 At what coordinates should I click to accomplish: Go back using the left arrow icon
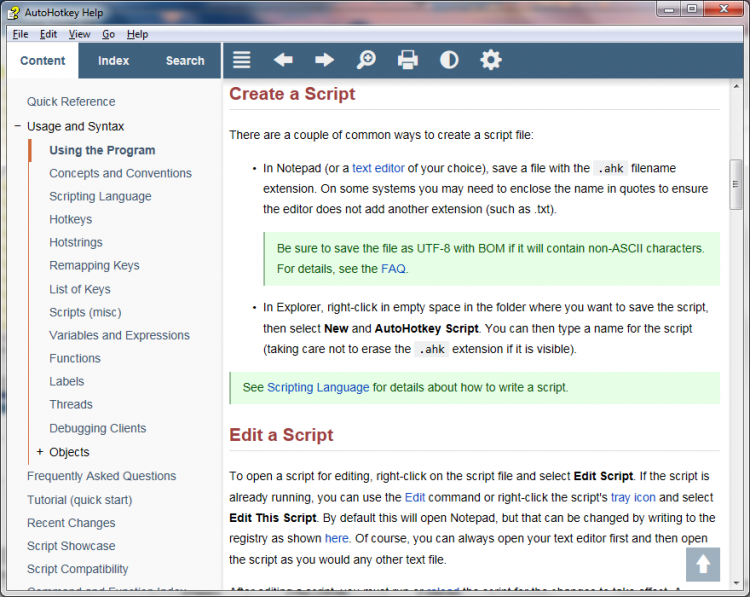click(x=283, y=60)
